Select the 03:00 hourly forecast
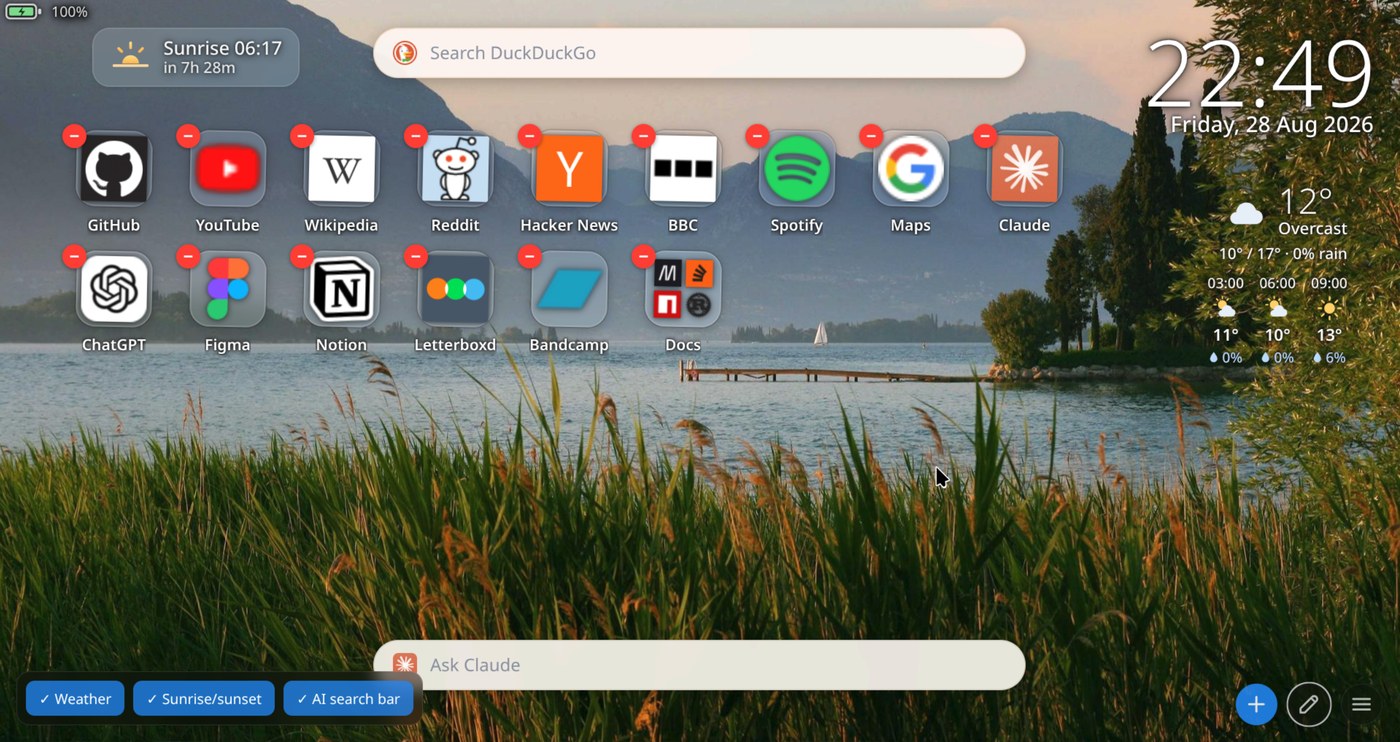Image resolution: width=1400 pixels, height=742 pixels. [x=1226, y=320]
